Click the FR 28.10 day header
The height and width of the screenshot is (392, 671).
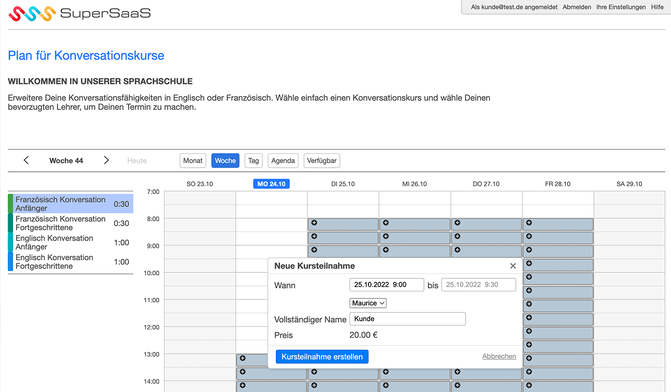click(558, 184)
